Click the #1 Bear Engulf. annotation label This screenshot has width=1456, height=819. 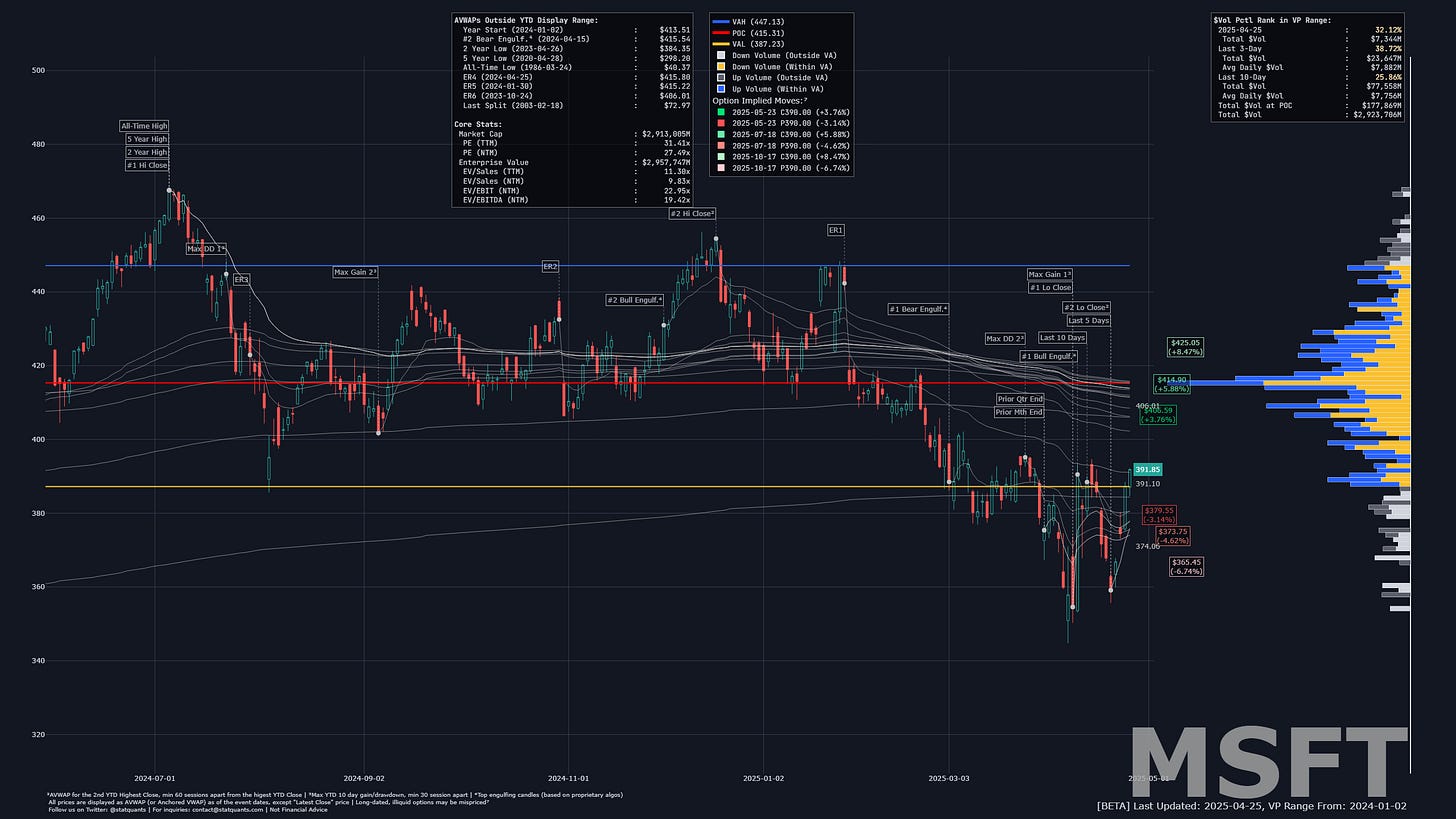[919, 309]
